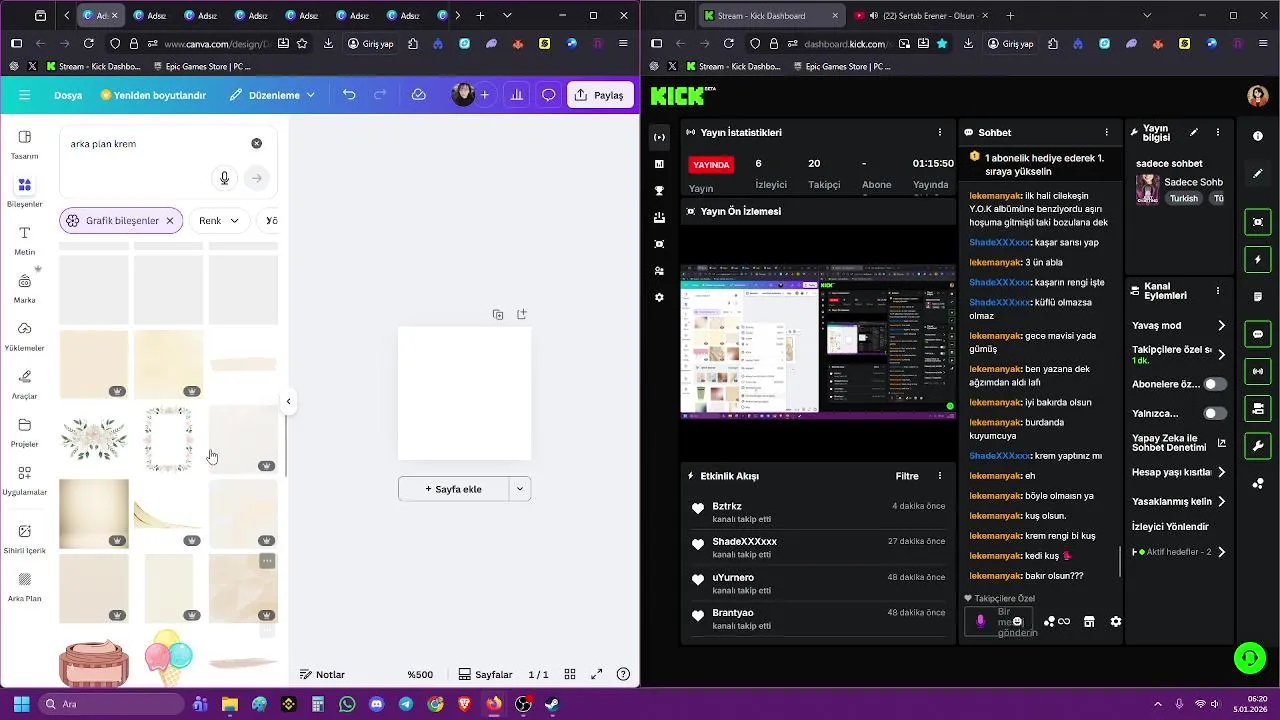Open Canva analytics bar chart icon

(x=517, y=95)
